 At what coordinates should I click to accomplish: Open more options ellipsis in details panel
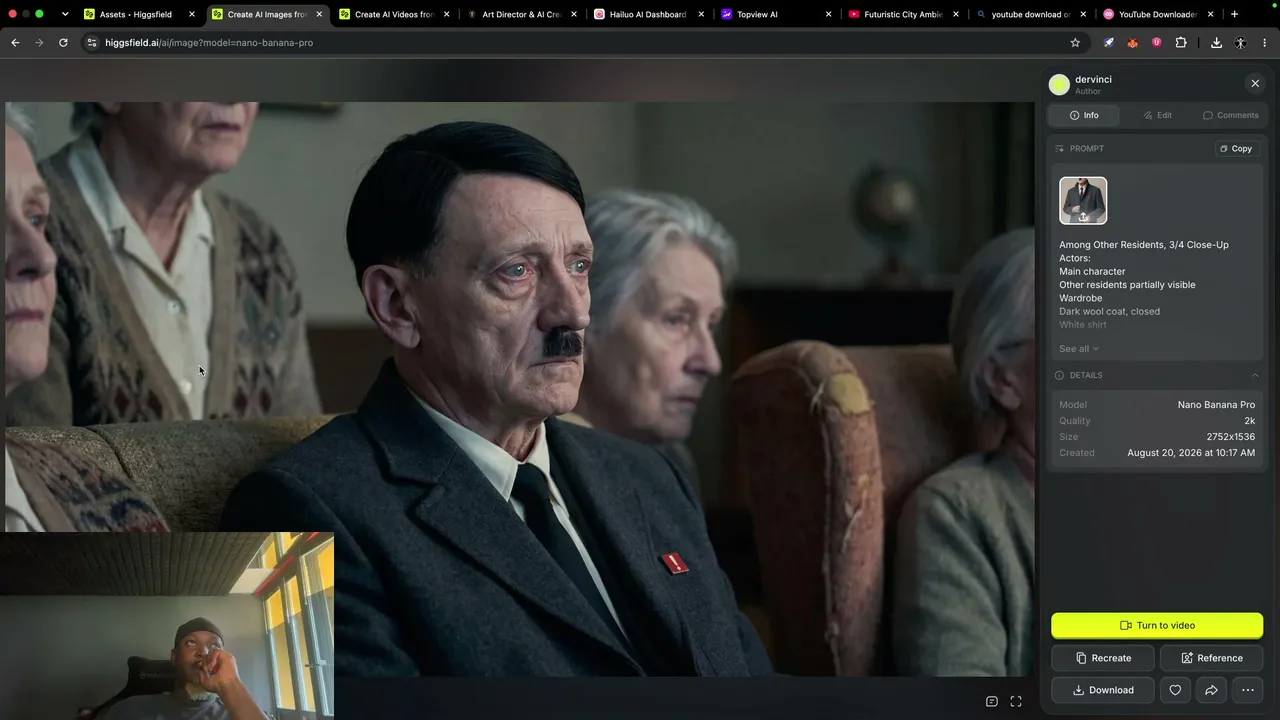coord(1247,690)
